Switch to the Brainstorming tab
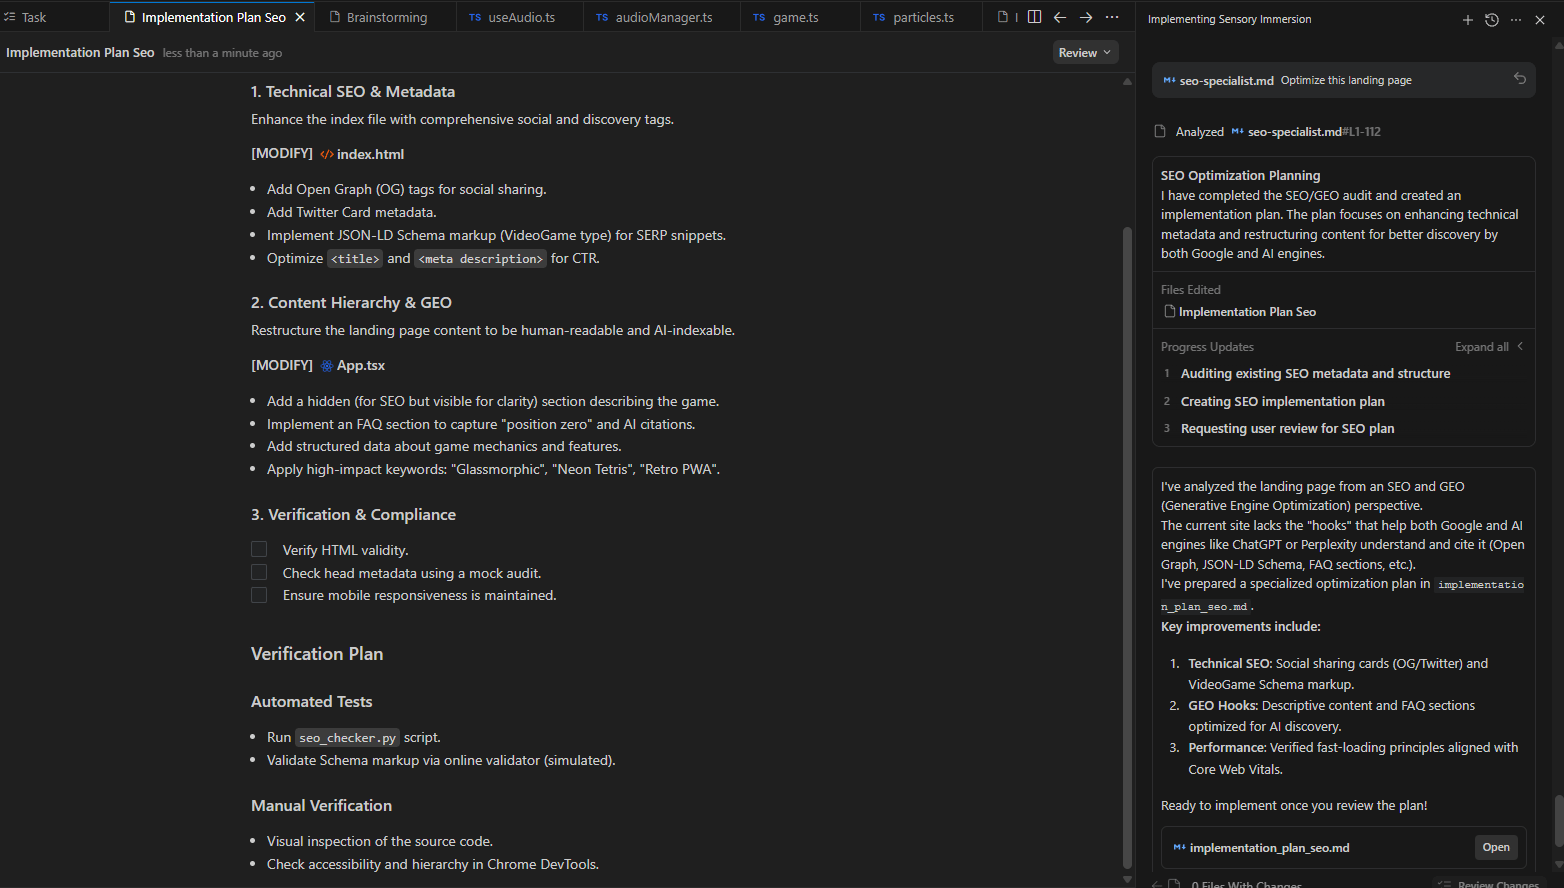The height and width of the screenshot is (888, 1564). (x=384, y=16)
